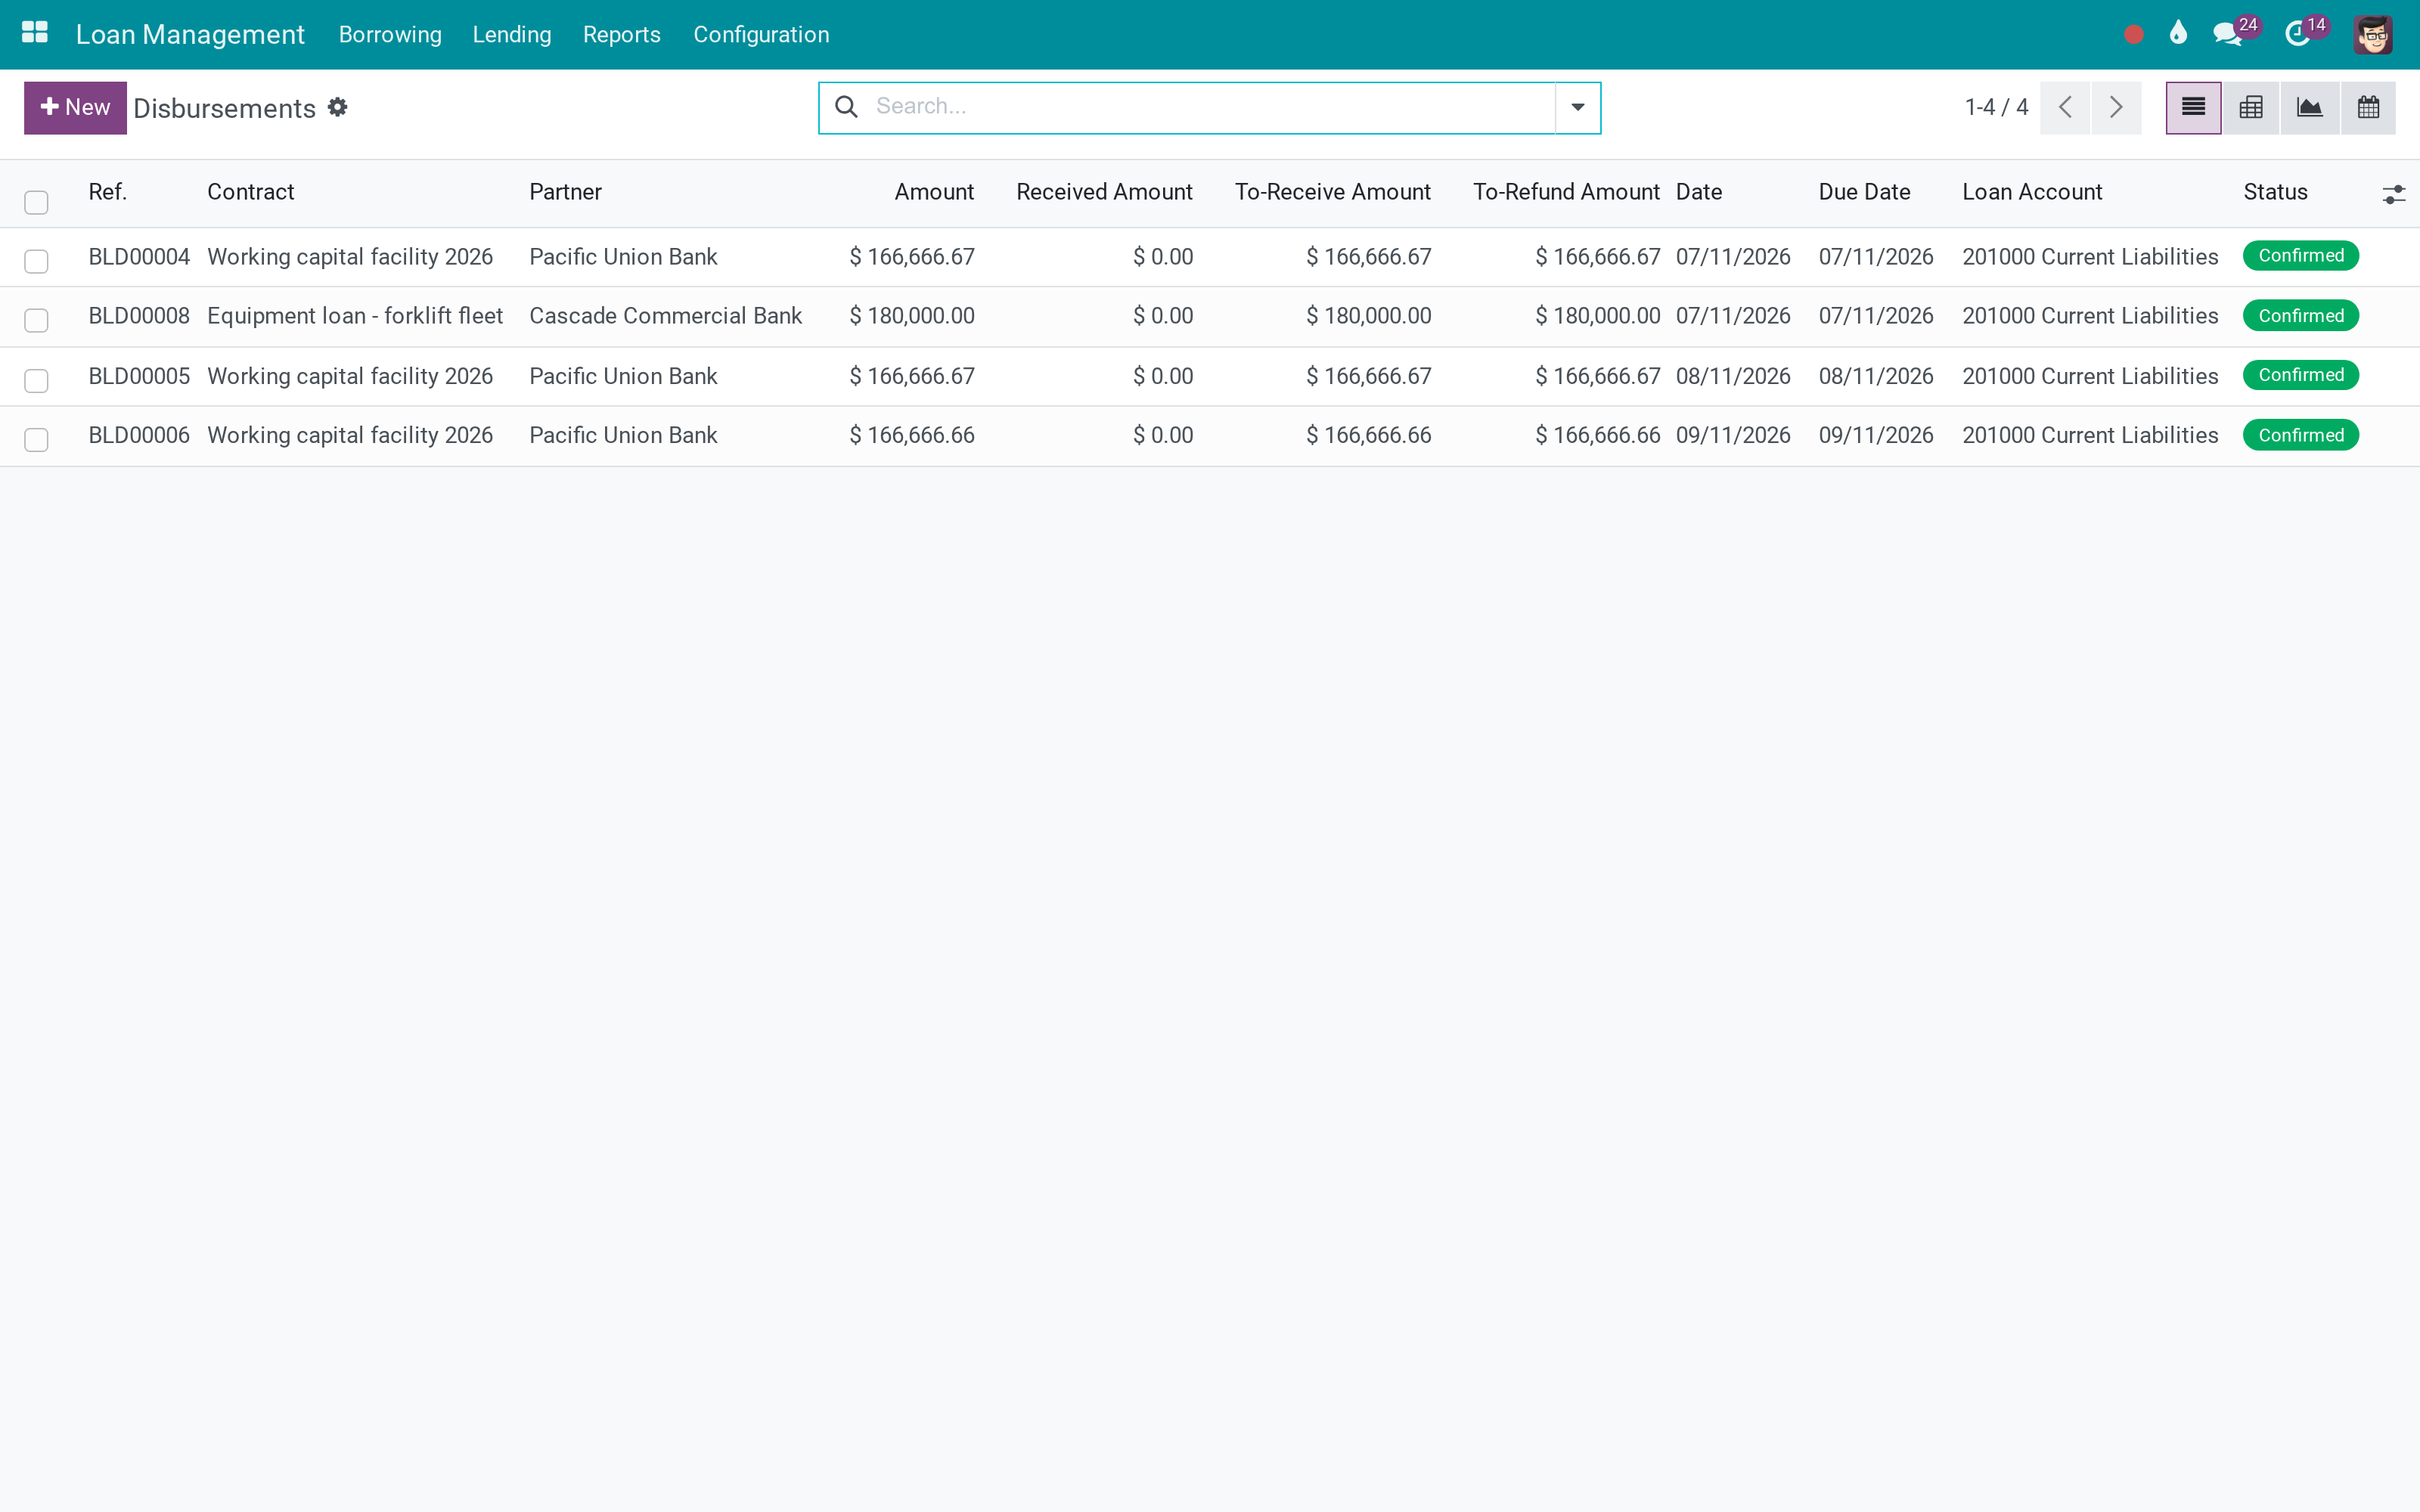Open the main apps grid menu
The width and height of the screenshot is (2420, 1512).
tap(35, 34)
